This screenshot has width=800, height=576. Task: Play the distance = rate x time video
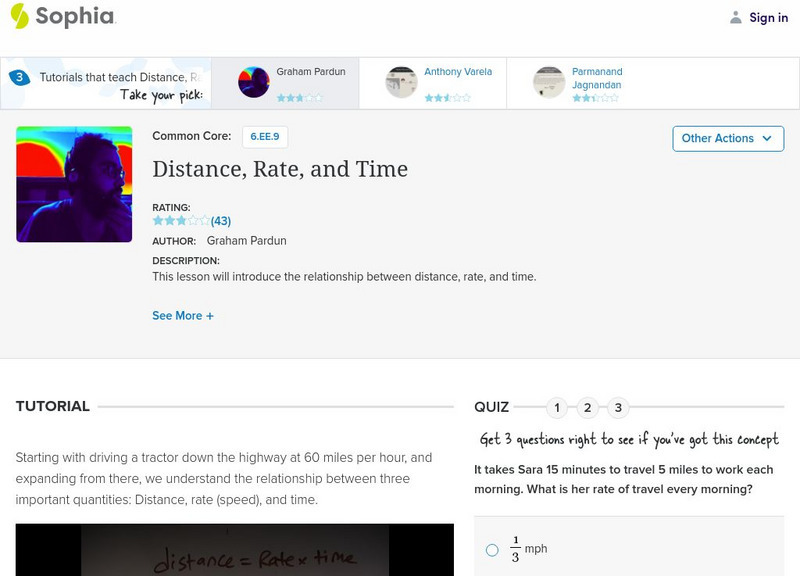pos(235,549)
